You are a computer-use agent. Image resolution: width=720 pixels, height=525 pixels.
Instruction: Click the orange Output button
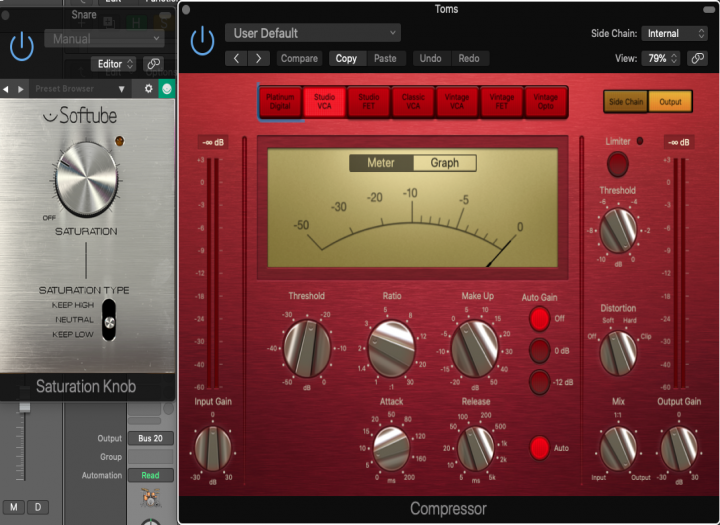click(670, 102)
